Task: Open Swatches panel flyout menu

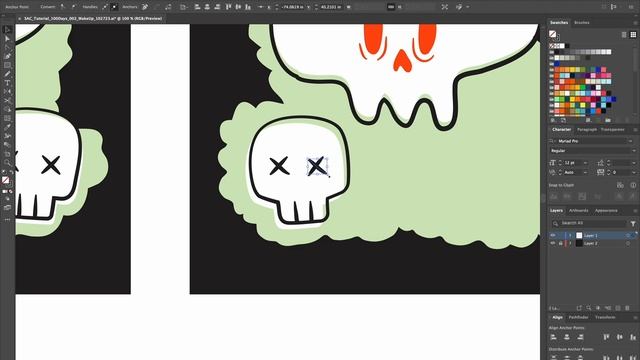Action: tap(635, 23)
